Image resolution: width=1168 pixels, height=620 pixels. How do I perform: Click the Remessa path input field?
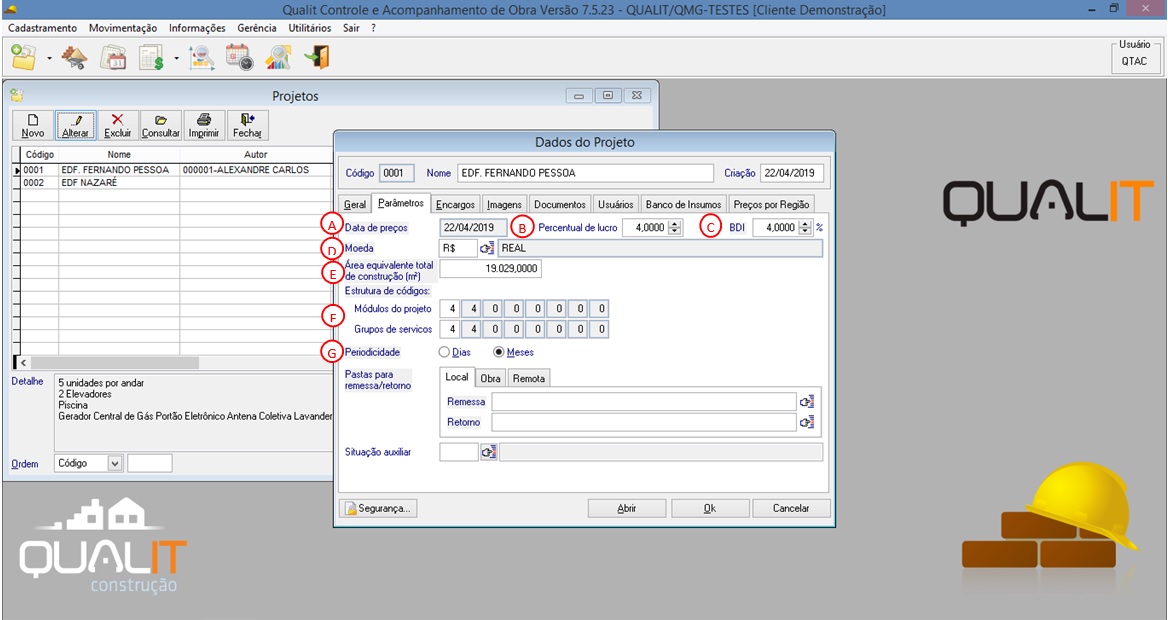pyautogui.click(x=644, y=402)
